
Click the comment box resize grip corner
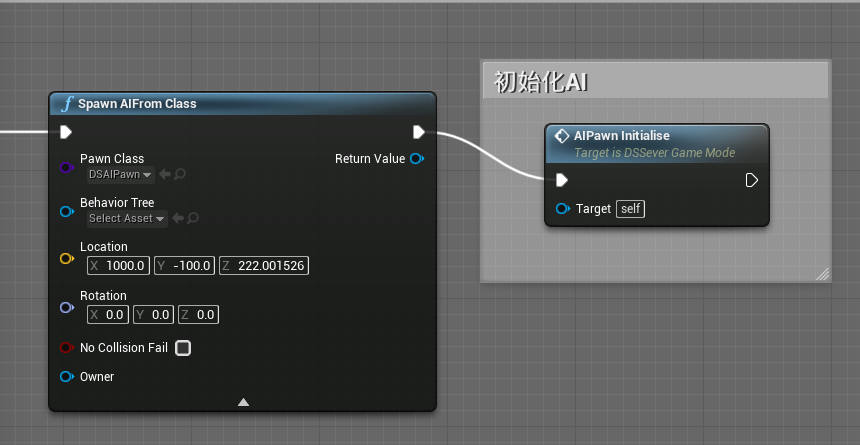tap(822, 274)
